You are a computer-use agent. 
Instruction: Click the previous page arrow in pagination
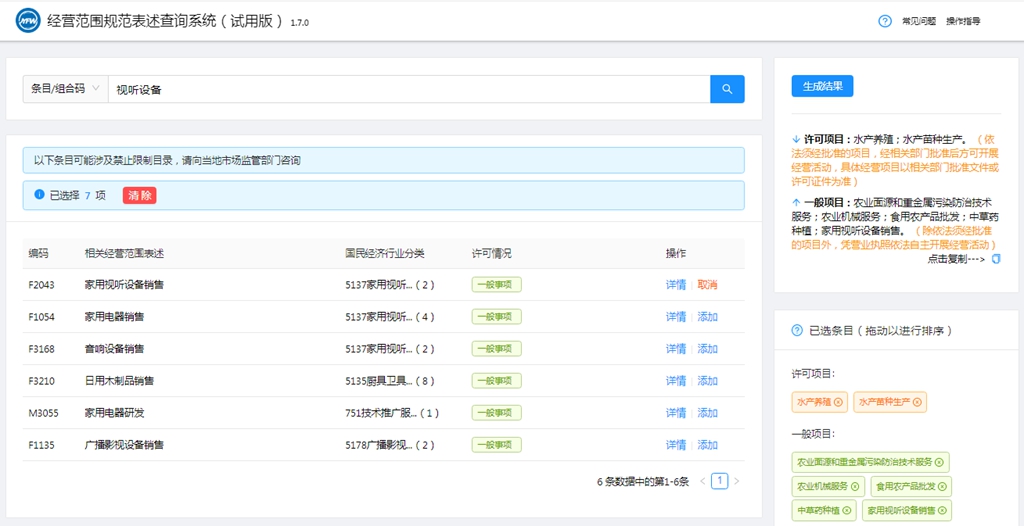click(703, 481)
